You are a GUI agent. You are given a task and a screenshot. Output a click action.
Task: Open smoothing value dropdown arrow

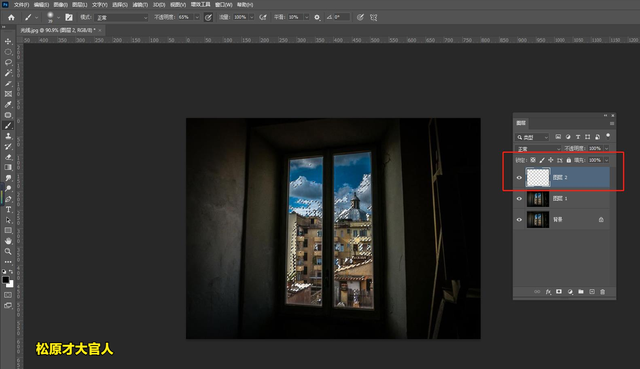coord(306,17)
